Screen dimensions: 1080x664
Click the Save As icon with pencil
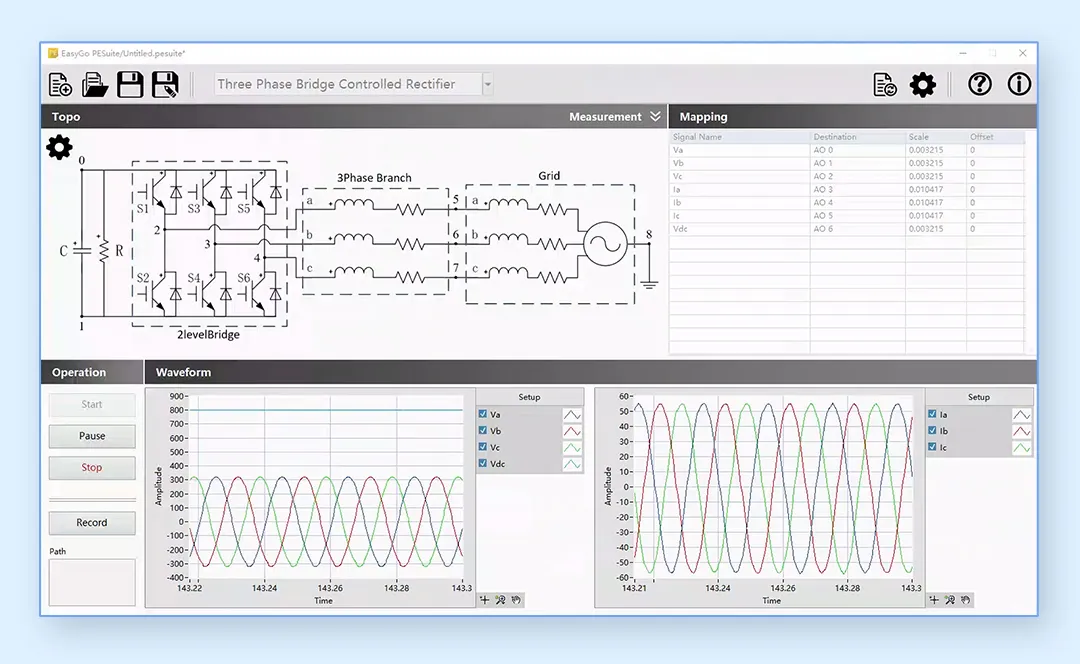point(165,85)
